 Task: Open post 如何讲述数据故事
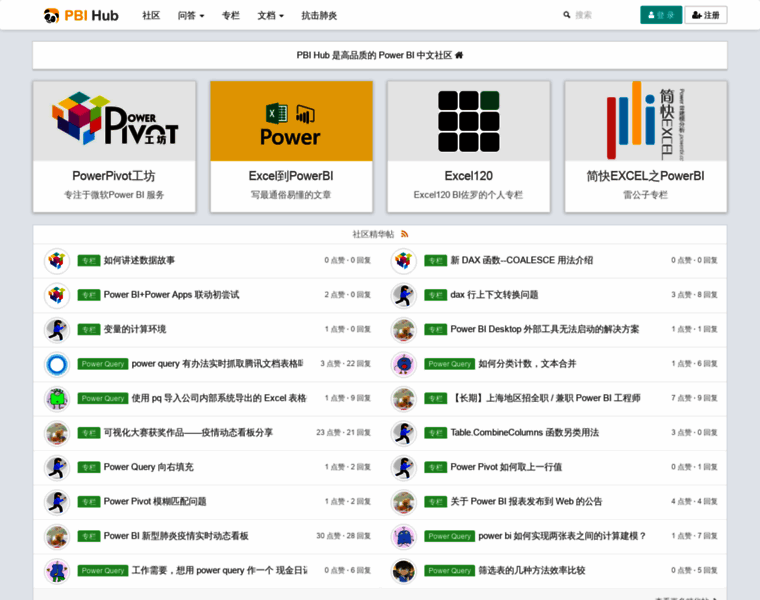click(x=139, y=261)
